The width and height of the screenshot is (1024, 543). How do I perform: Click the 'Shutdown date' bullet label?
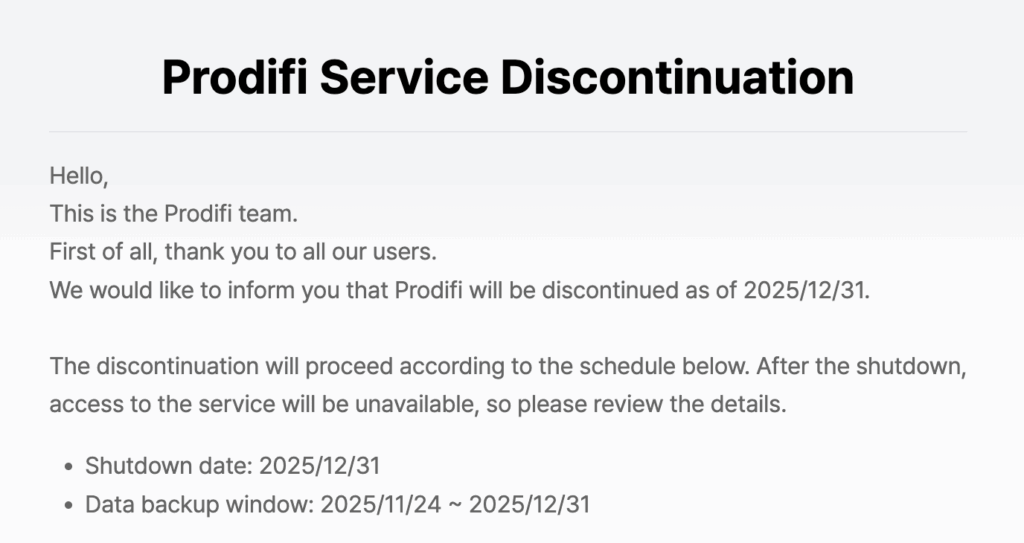pyautogui.click(x=168, y=466)
